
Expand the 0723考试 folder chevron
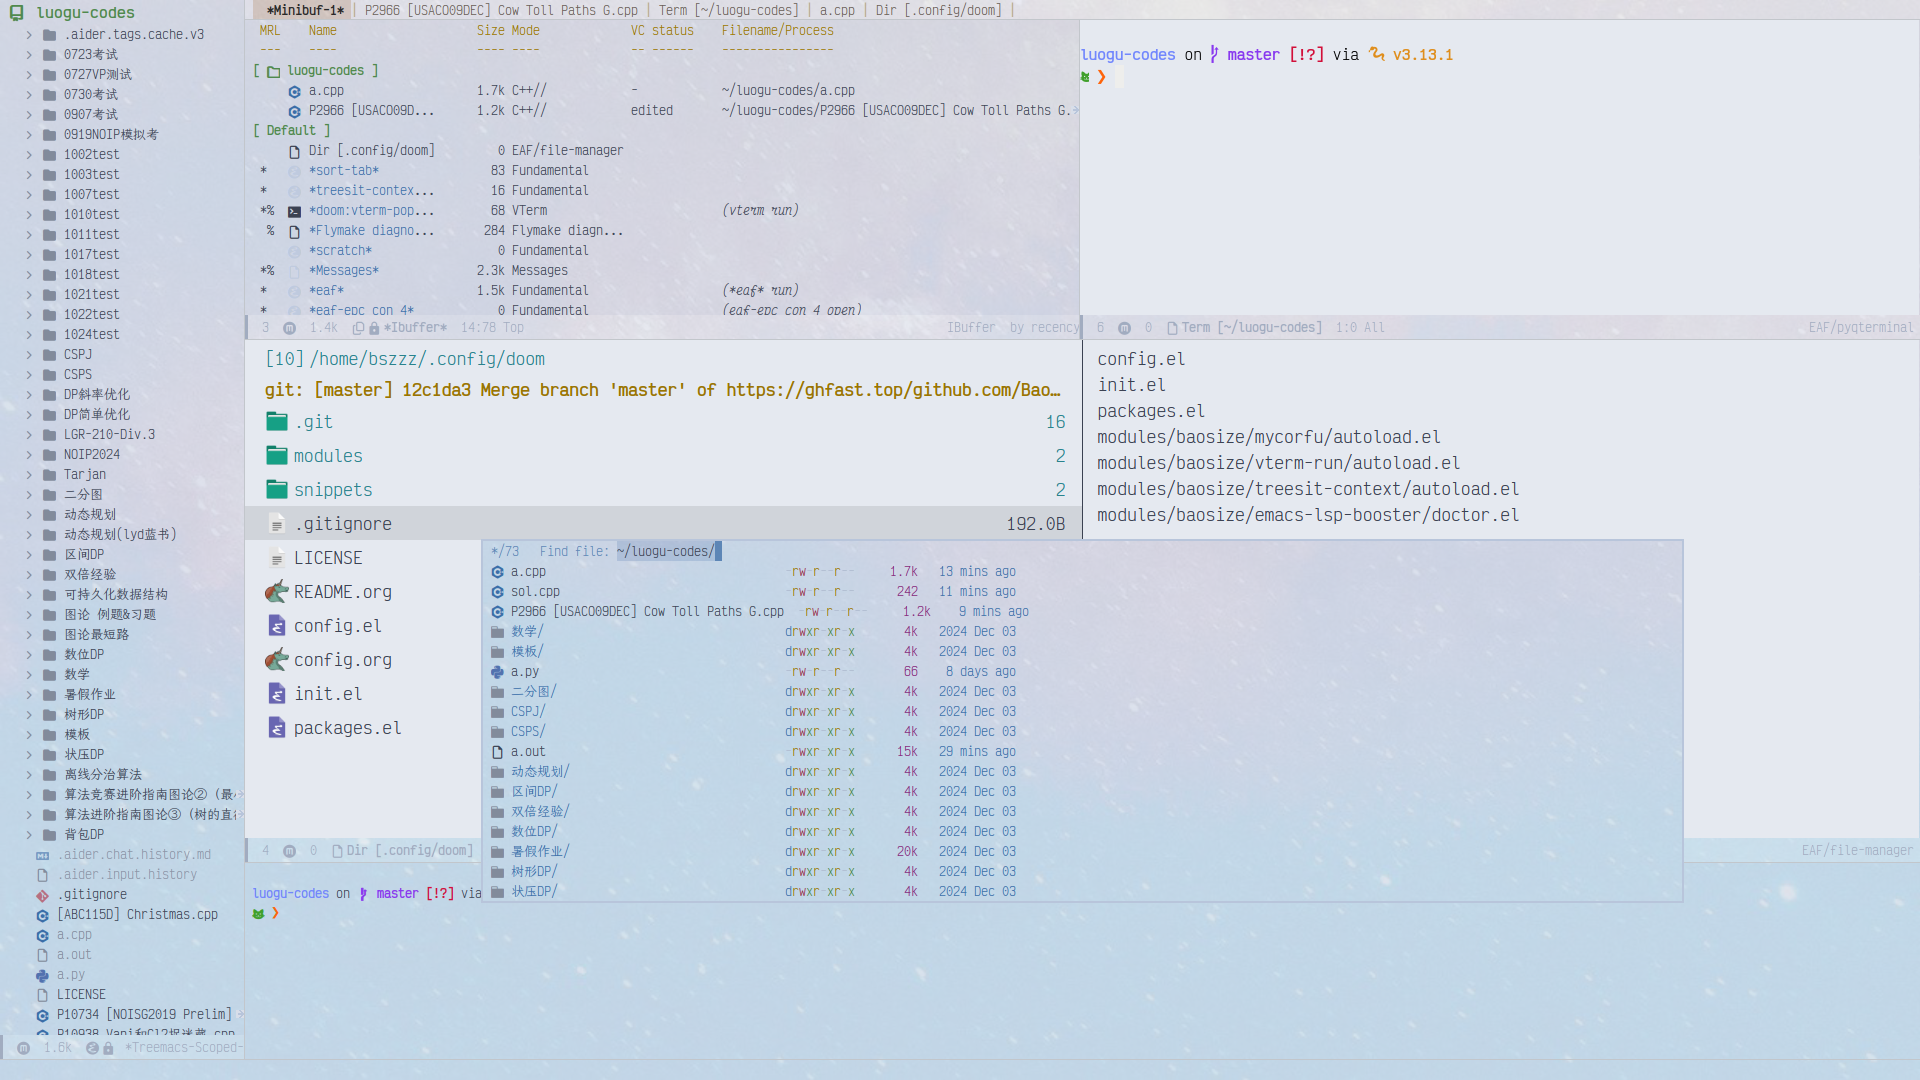(x=28, y=54)
